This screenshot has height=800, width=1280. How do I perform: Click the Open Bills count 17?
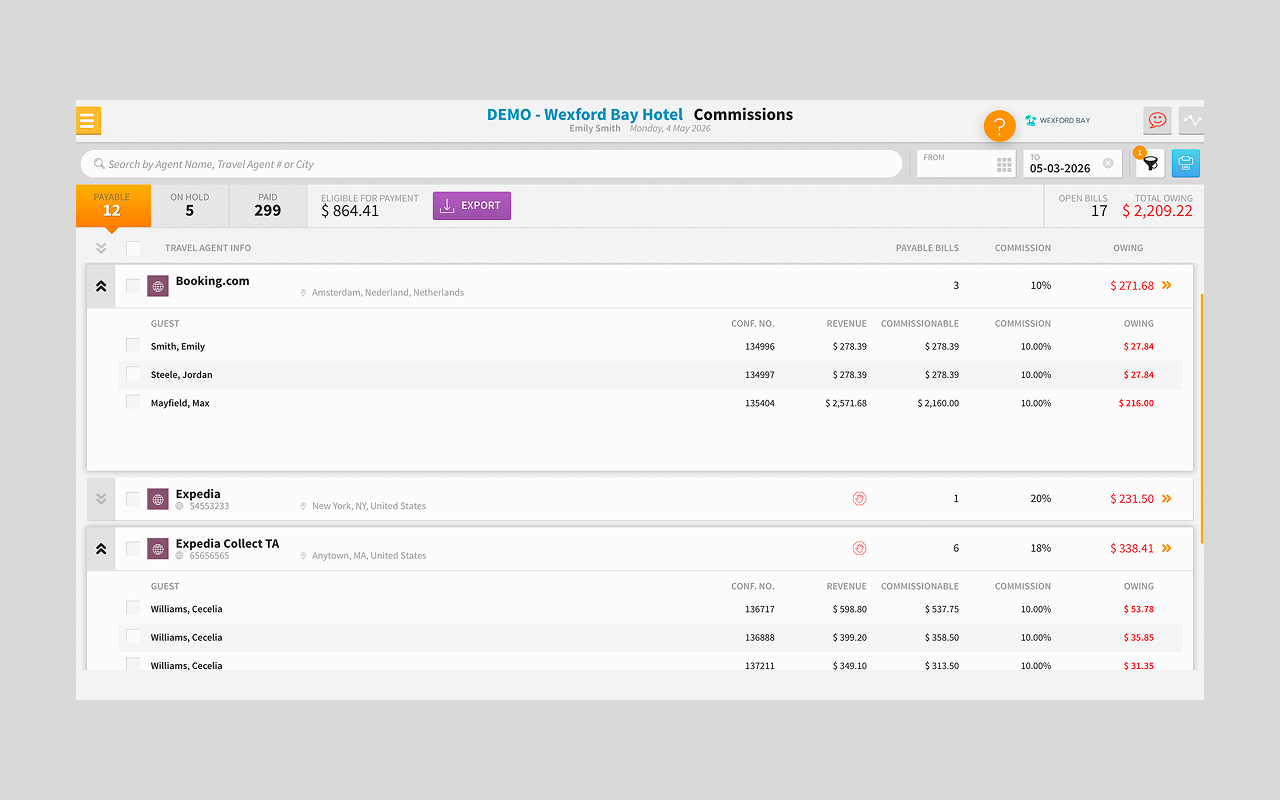(x=1099, y=211)
